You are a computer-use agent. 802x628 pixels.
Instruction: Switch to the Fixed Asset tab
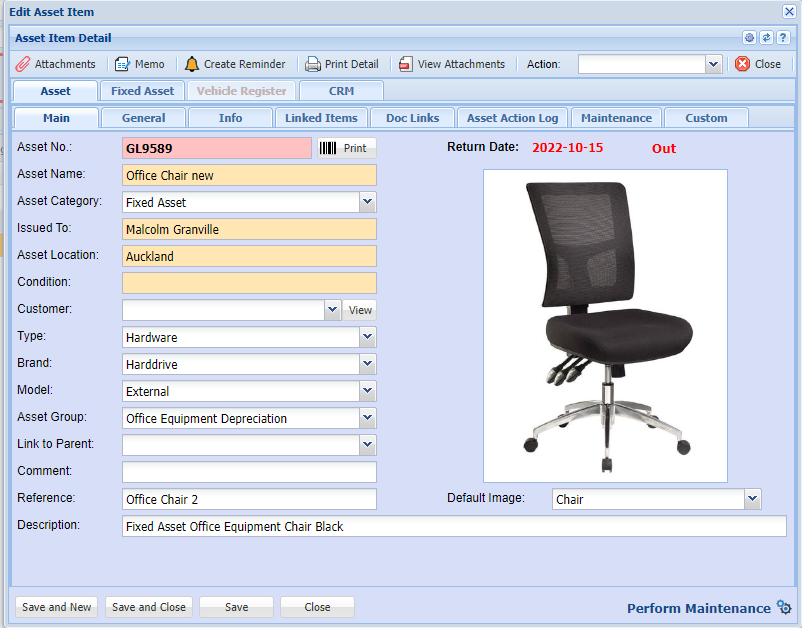(x=142, y=91)
